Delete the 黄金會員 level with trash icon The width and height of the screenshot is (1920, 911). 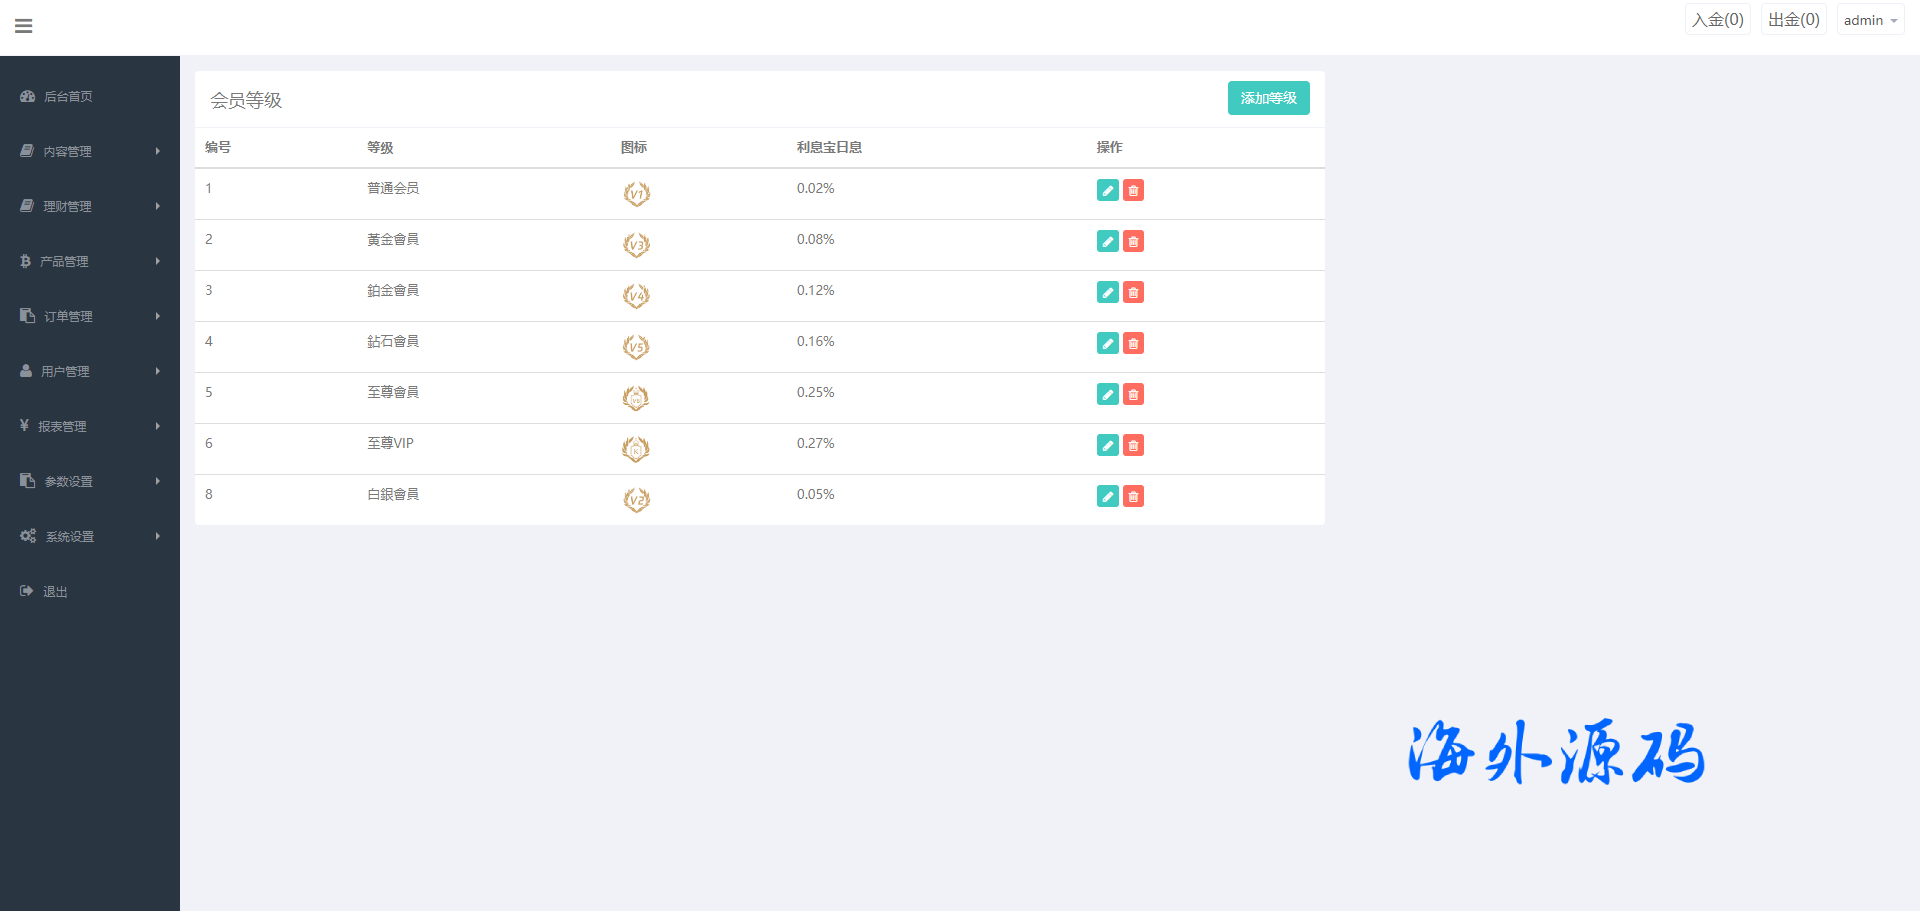click(x=1133, y=242)
